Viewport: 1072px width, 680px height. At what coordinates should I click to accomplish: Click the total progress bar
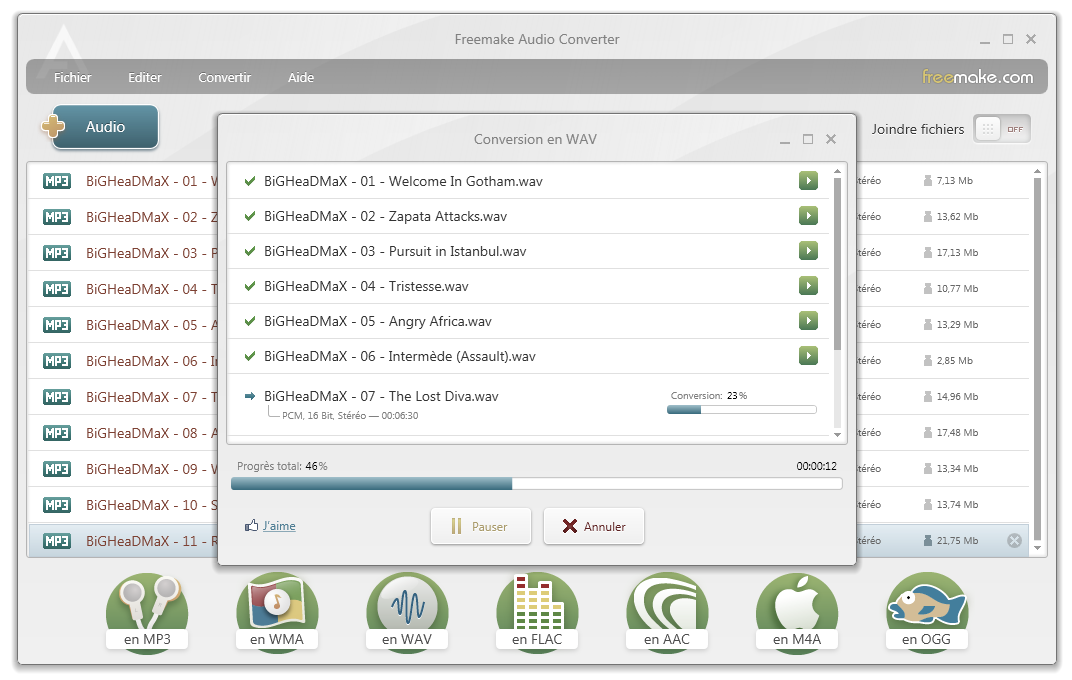[537, 484]
